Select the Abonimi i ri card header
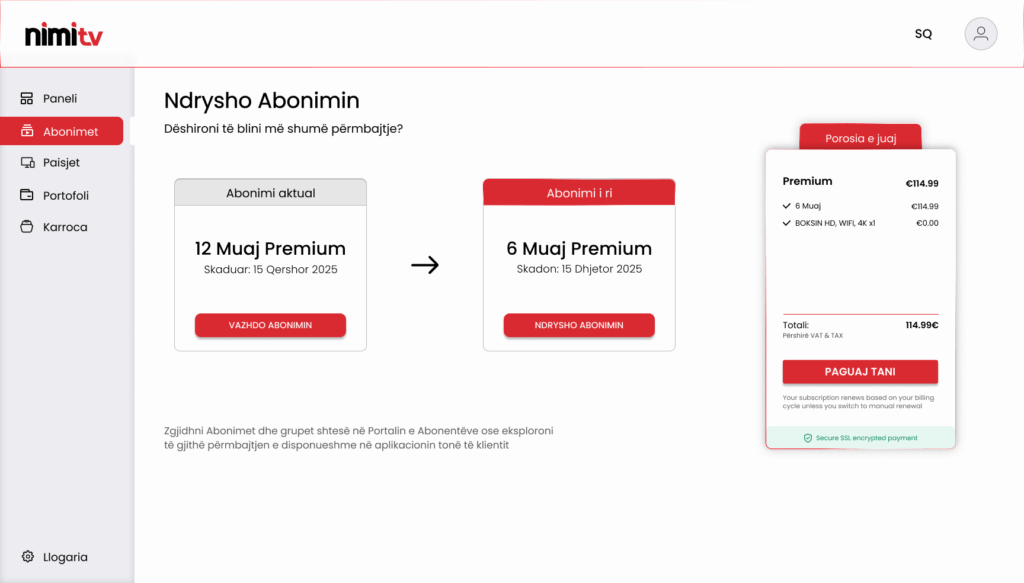Image resolution: width=1024 pixels, height=583 pixels. [x=579, y=193]
